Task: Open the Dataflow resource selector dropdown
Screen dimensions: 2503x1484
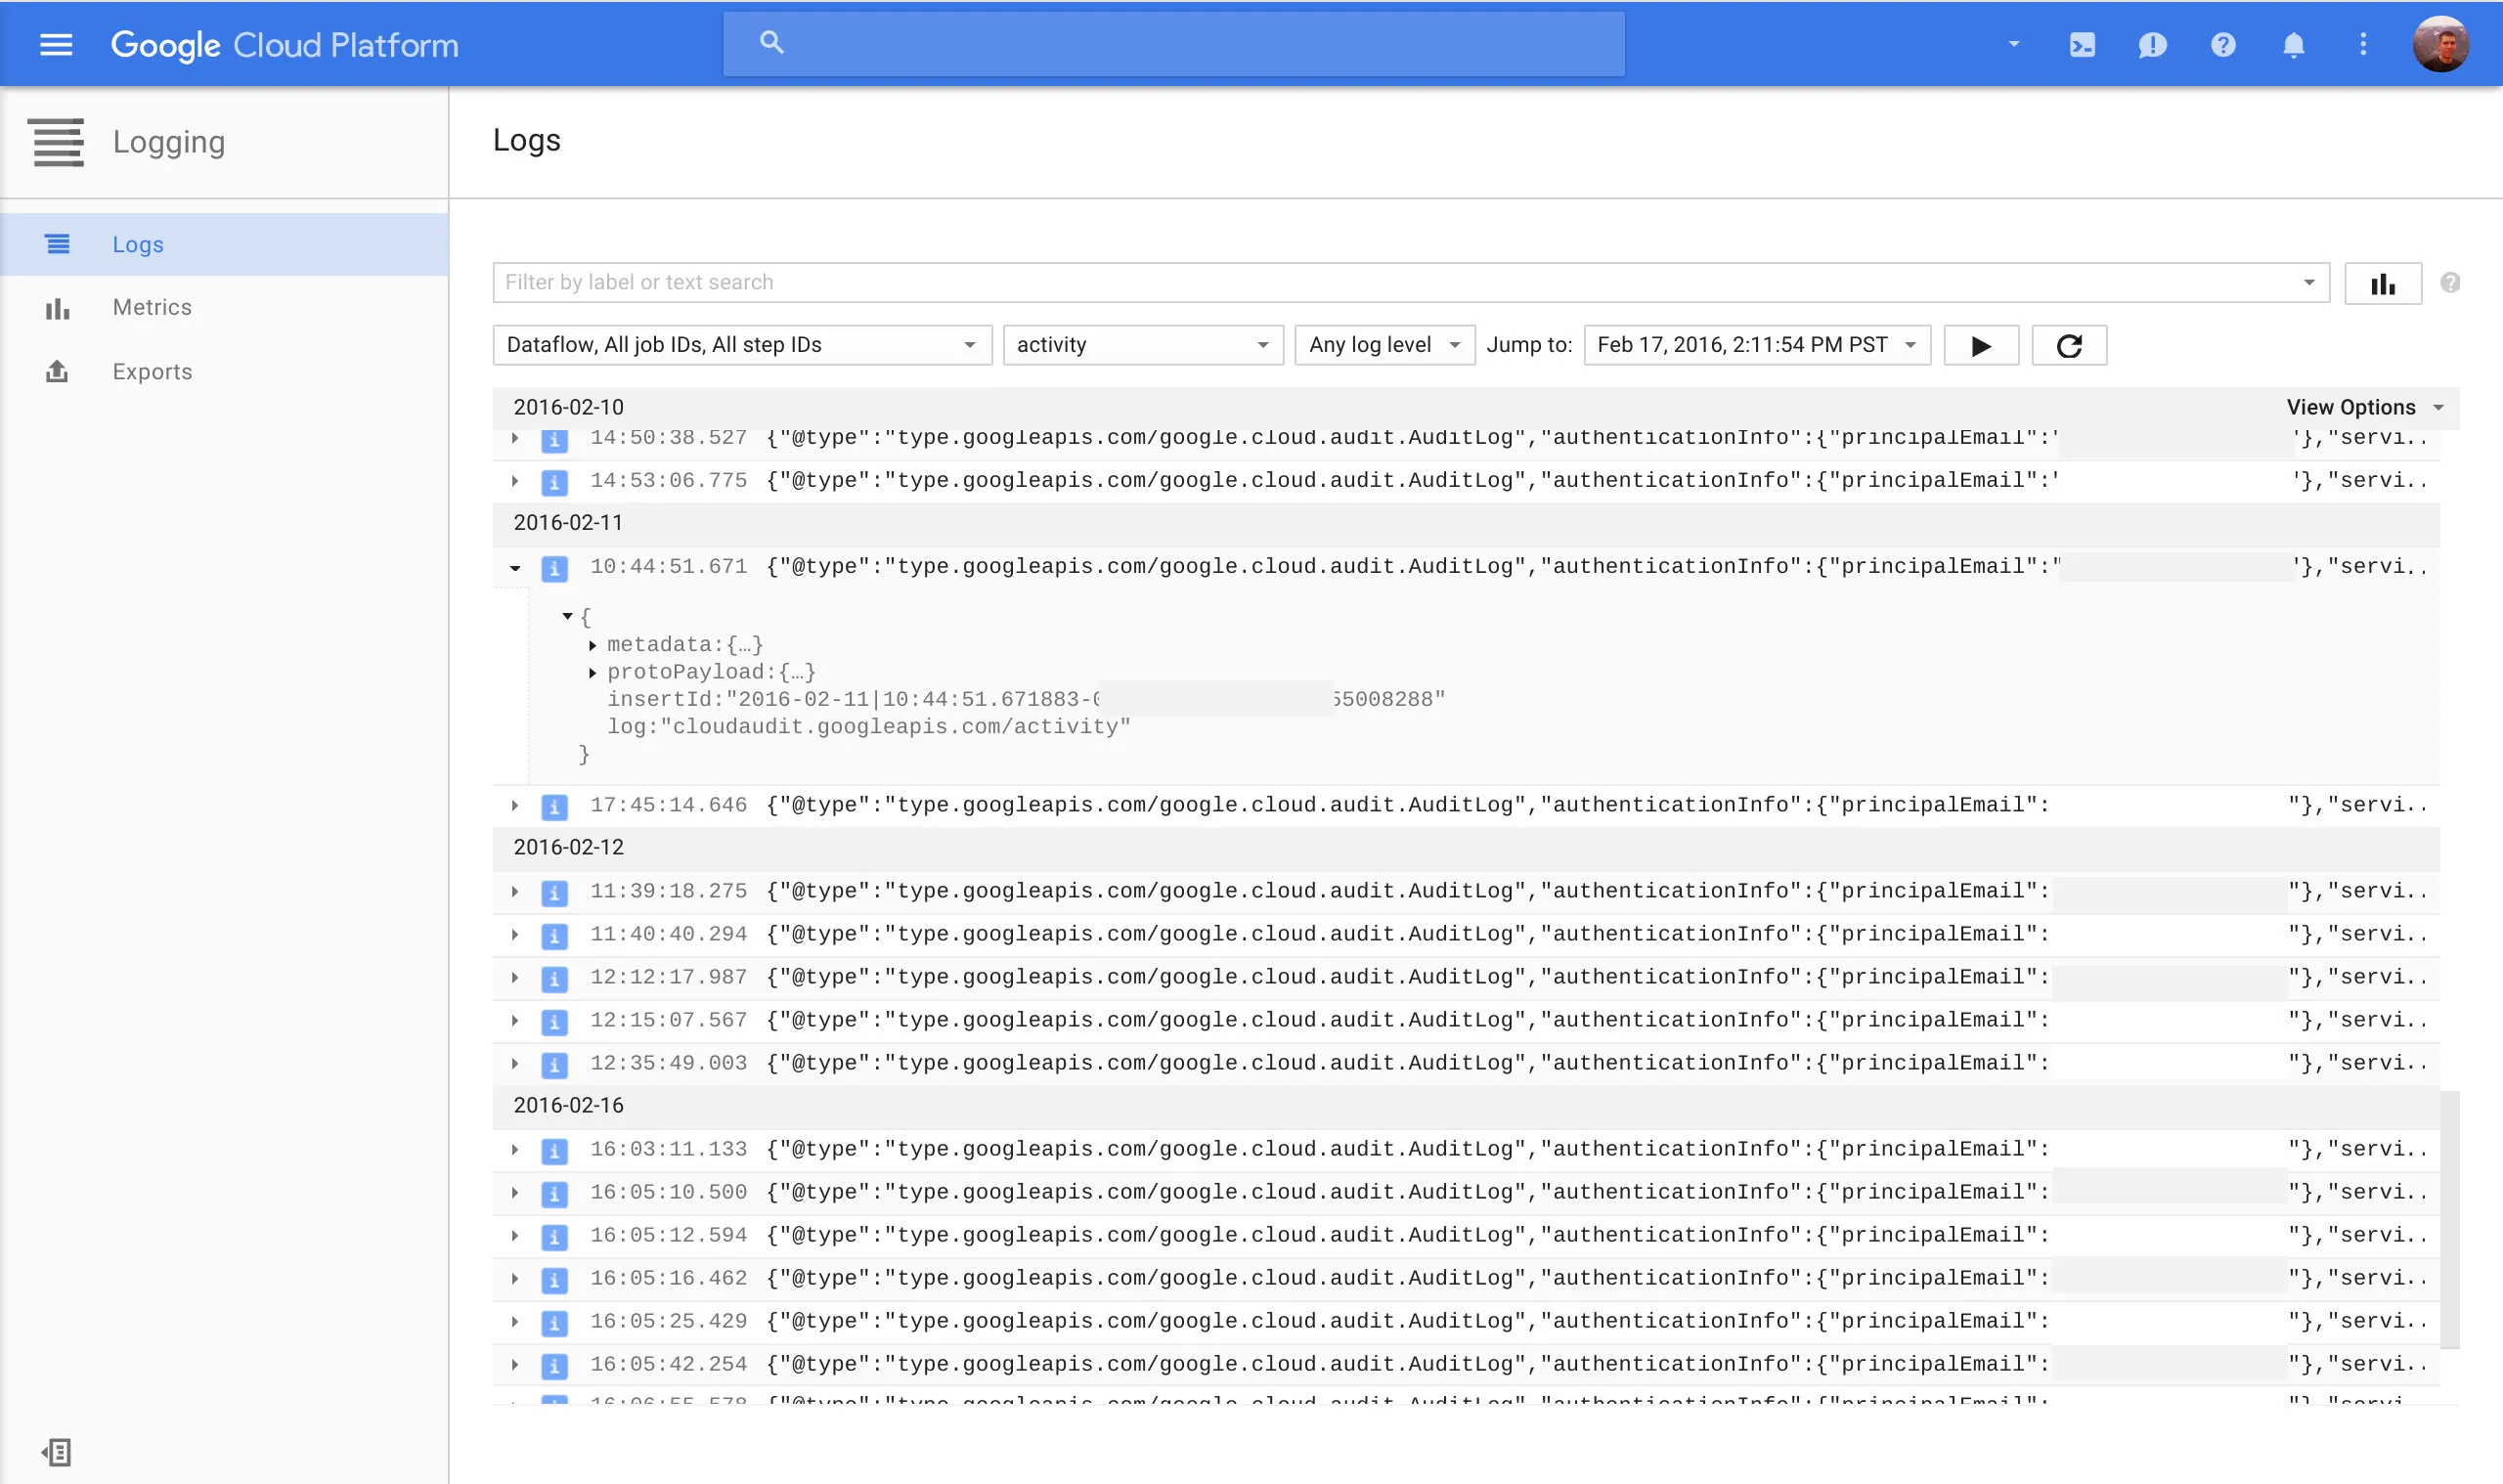Action: tap(742, 345)
